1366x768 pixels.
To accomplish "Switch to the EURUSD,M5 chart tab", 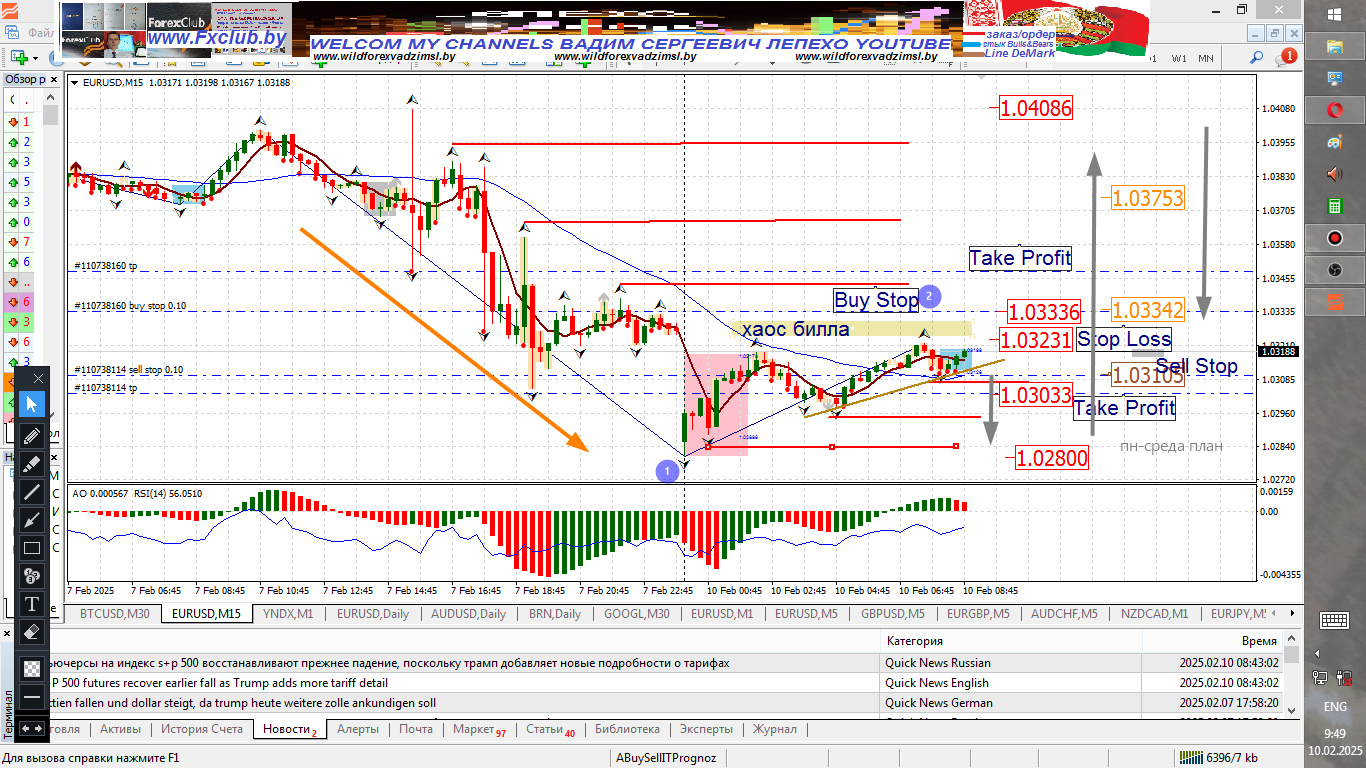I will [x=806, y=614].
